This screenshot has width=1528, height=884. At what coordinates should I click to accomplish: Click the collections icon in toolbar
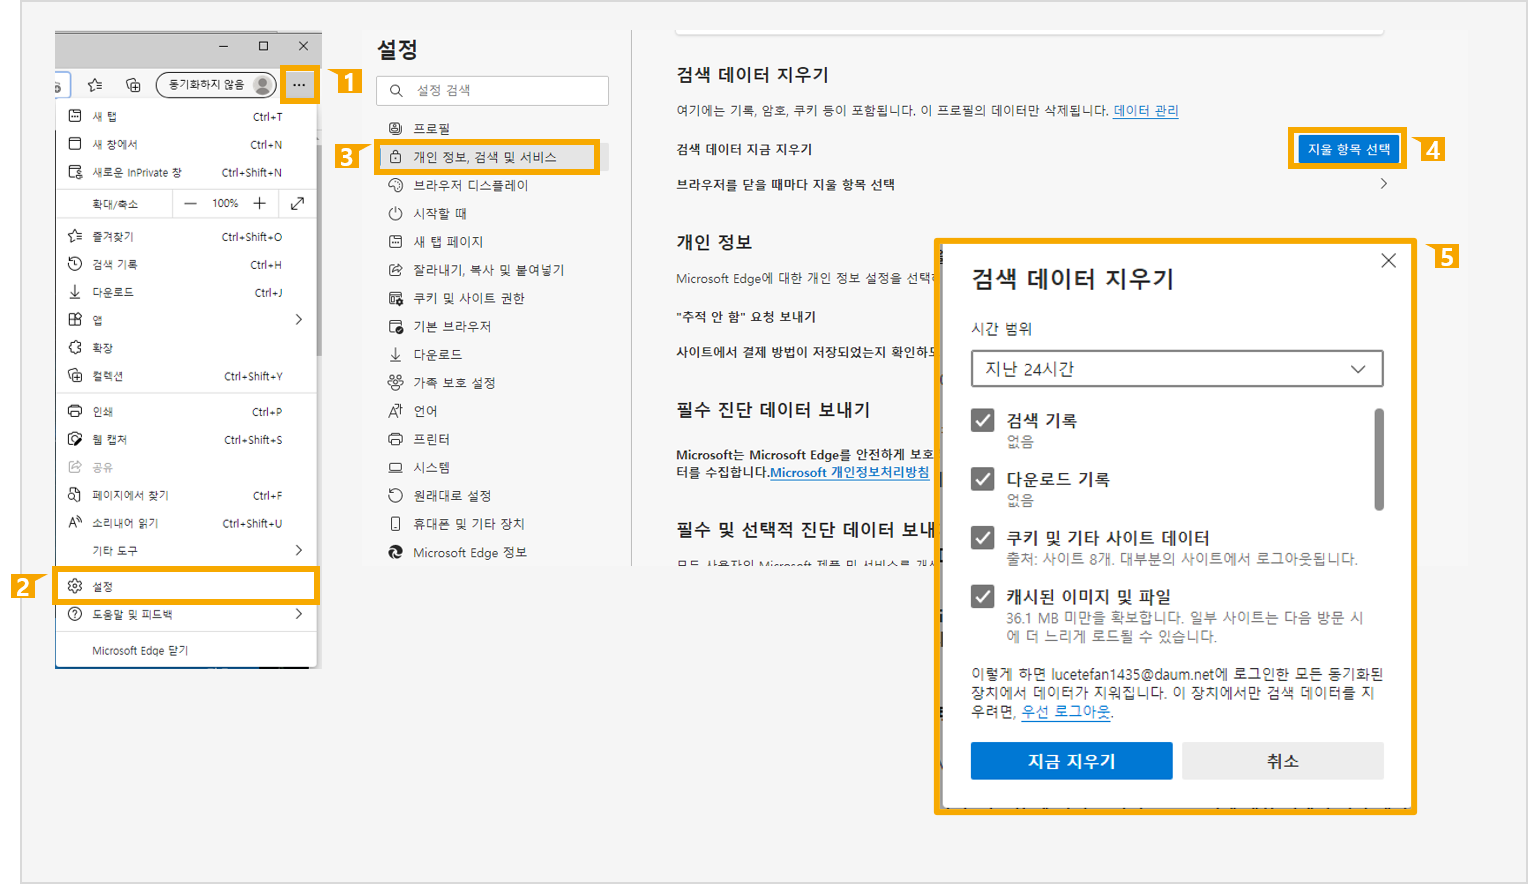tap(133, 85)
